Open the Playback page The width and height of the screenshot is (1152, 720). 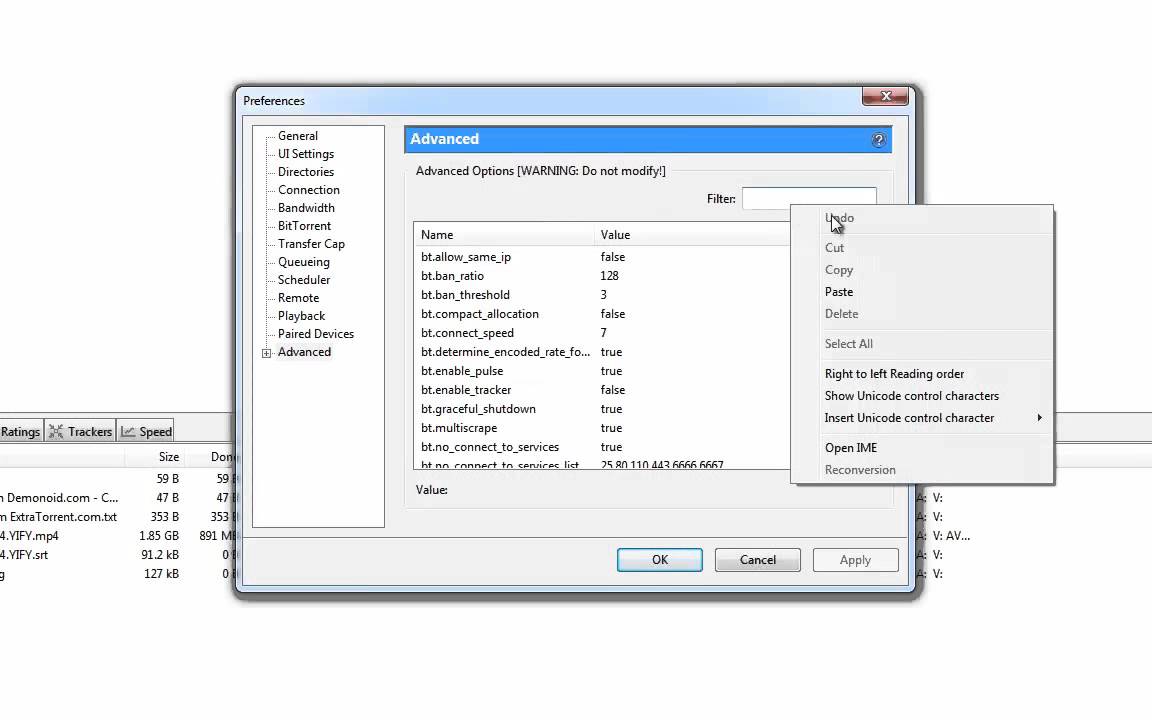click(301, 316)
